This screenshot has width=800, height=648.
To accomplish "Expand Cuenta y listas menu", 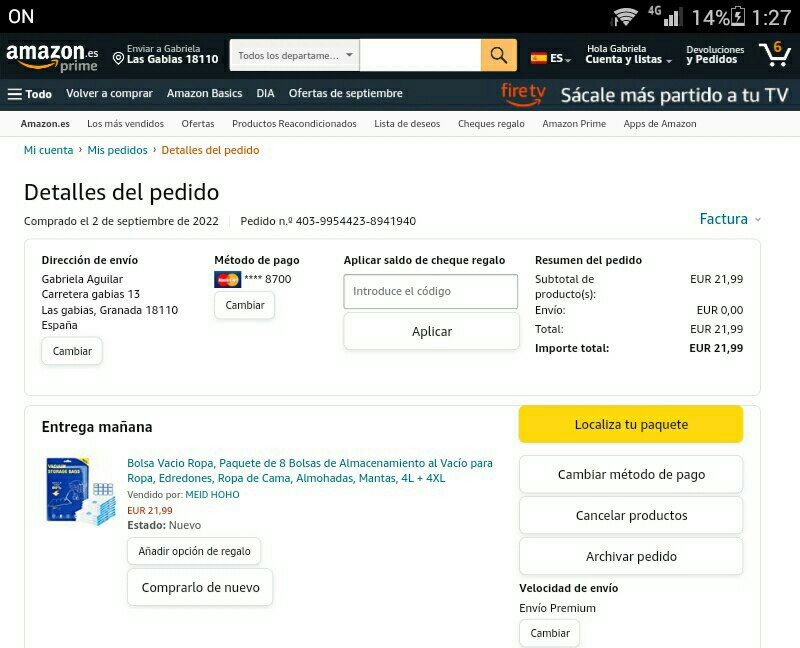I will [x=628, y=54].
